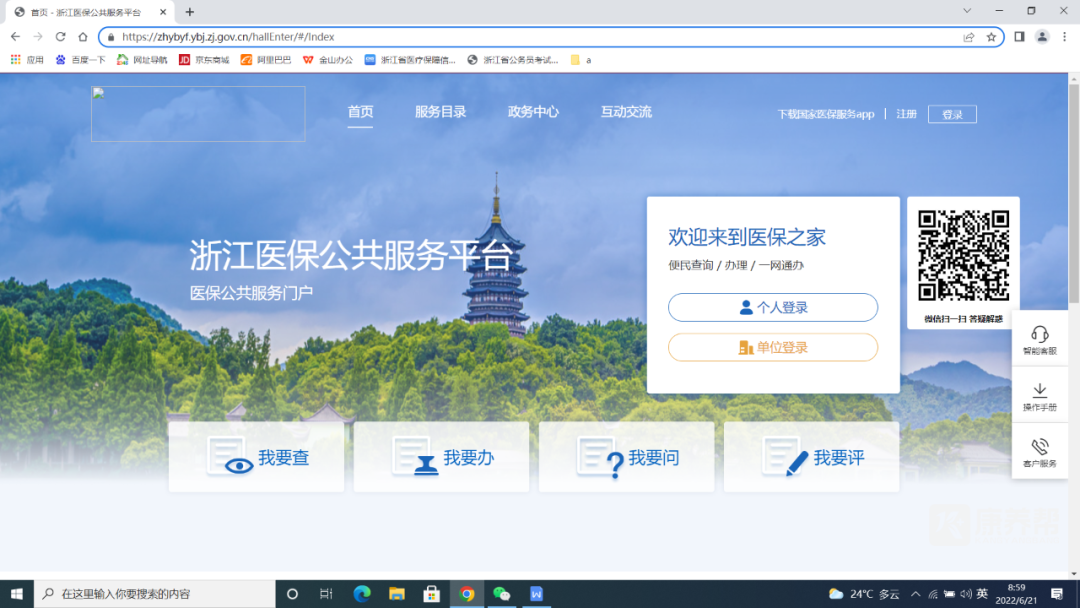
Task: Open Chrome profile avatar
Action: point(1042,36)
